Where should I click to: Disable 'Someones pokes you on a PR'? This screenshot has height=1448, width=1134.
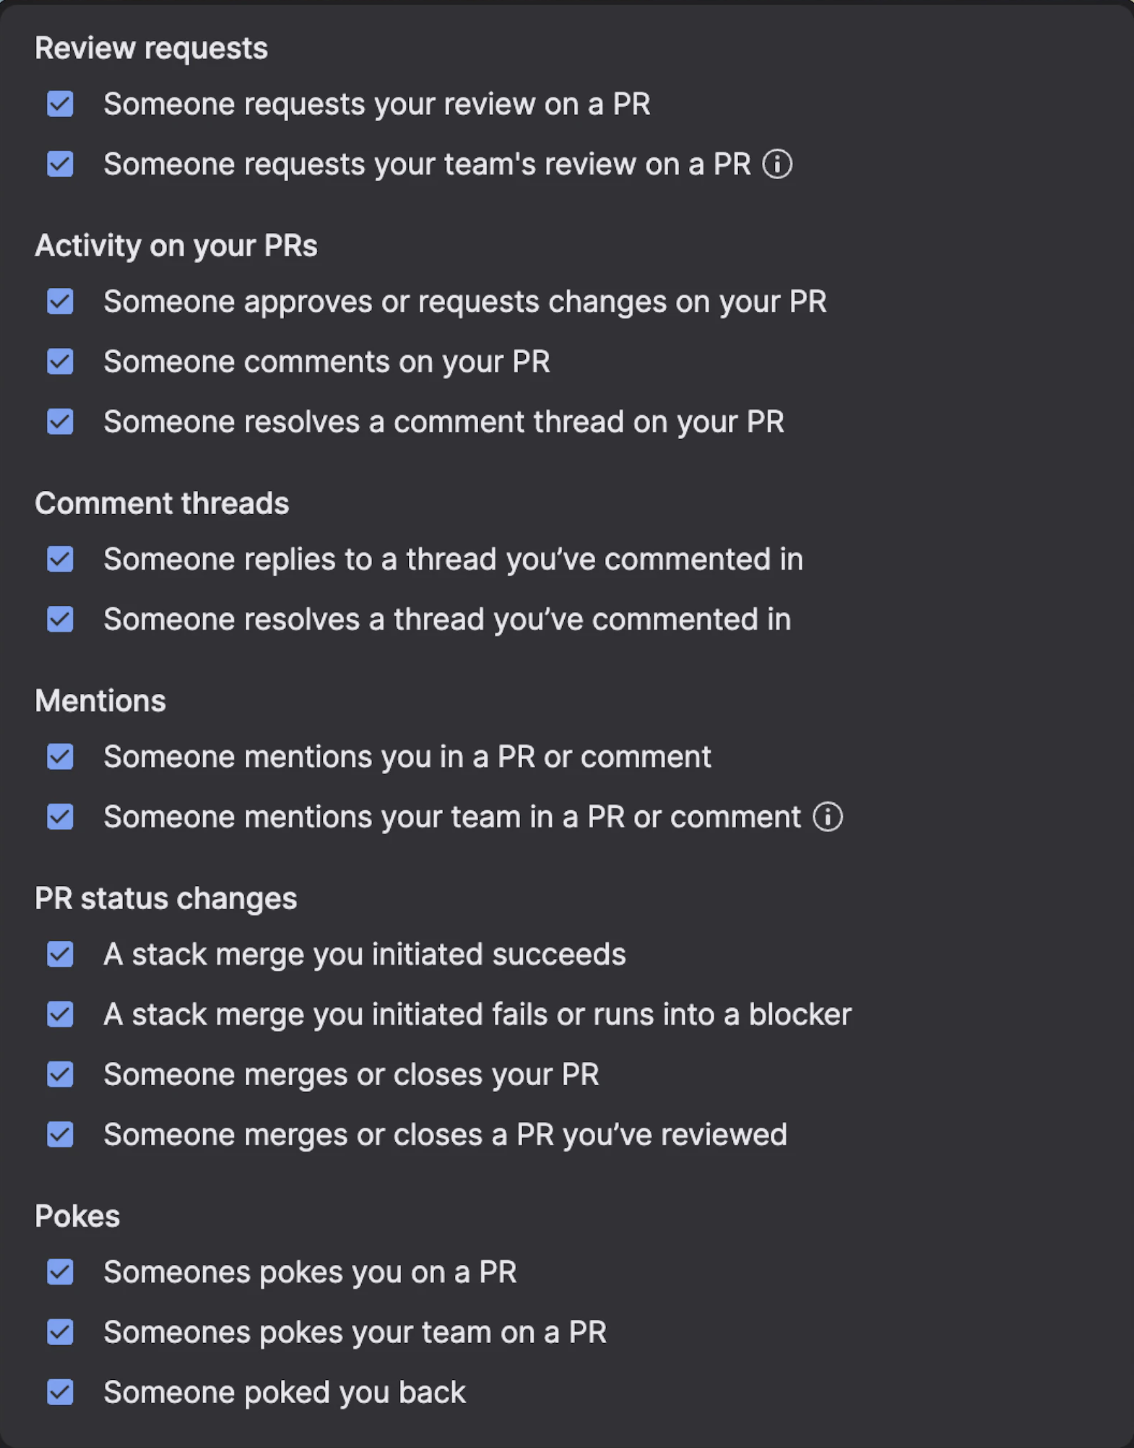(60, 1272)
